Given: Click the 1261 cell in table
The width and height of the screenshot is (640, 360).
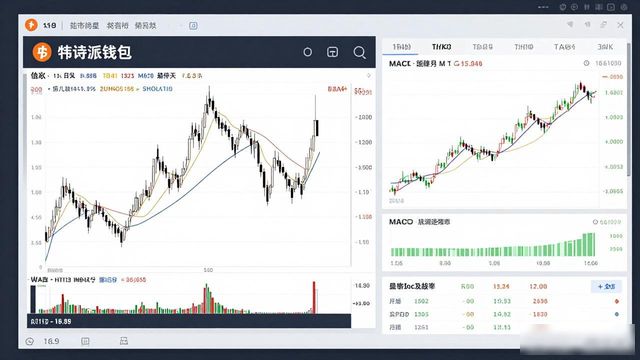Looking at the screenshot, I should coord(421,327).
